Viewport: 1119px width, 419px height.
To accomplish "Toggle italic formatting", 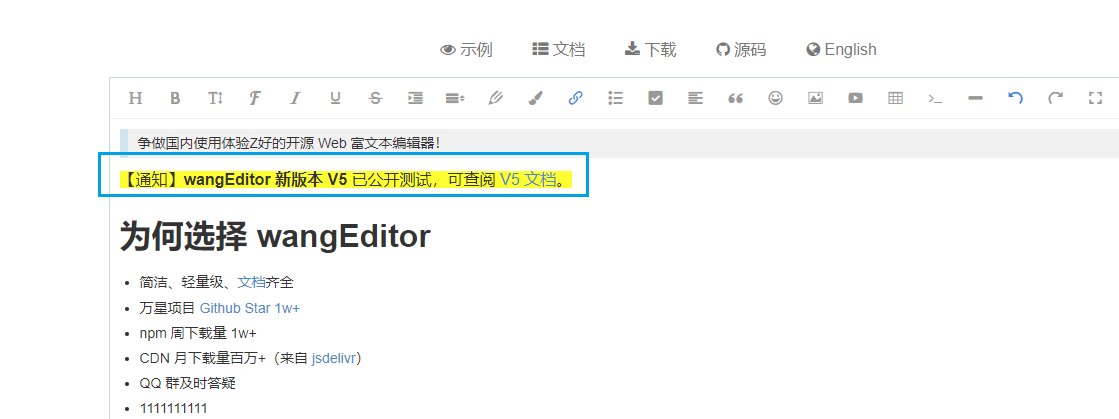I will 295,99.
